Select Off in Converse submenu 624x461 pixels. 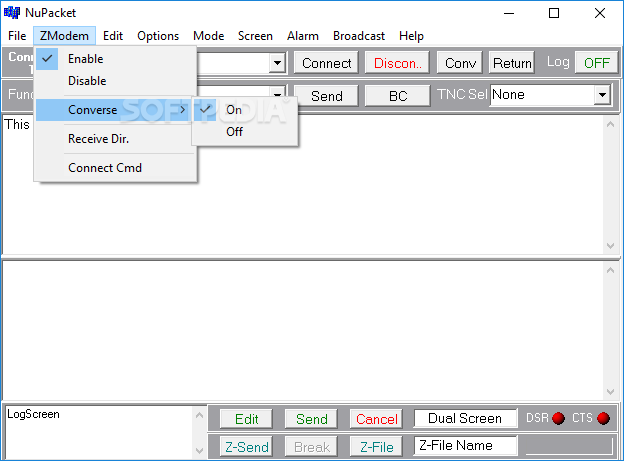[245, 132]
